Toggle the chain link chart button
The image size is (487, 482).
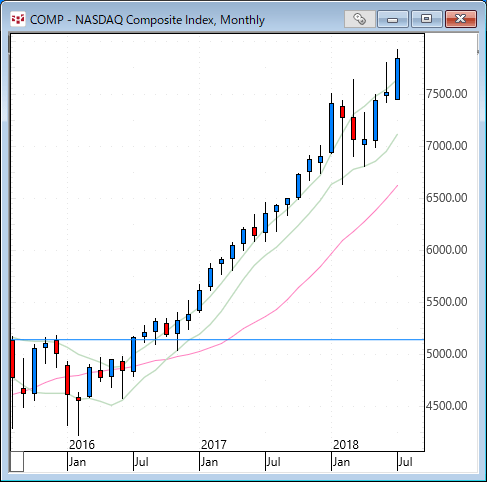pyautogui.click(x=360, y=19)
